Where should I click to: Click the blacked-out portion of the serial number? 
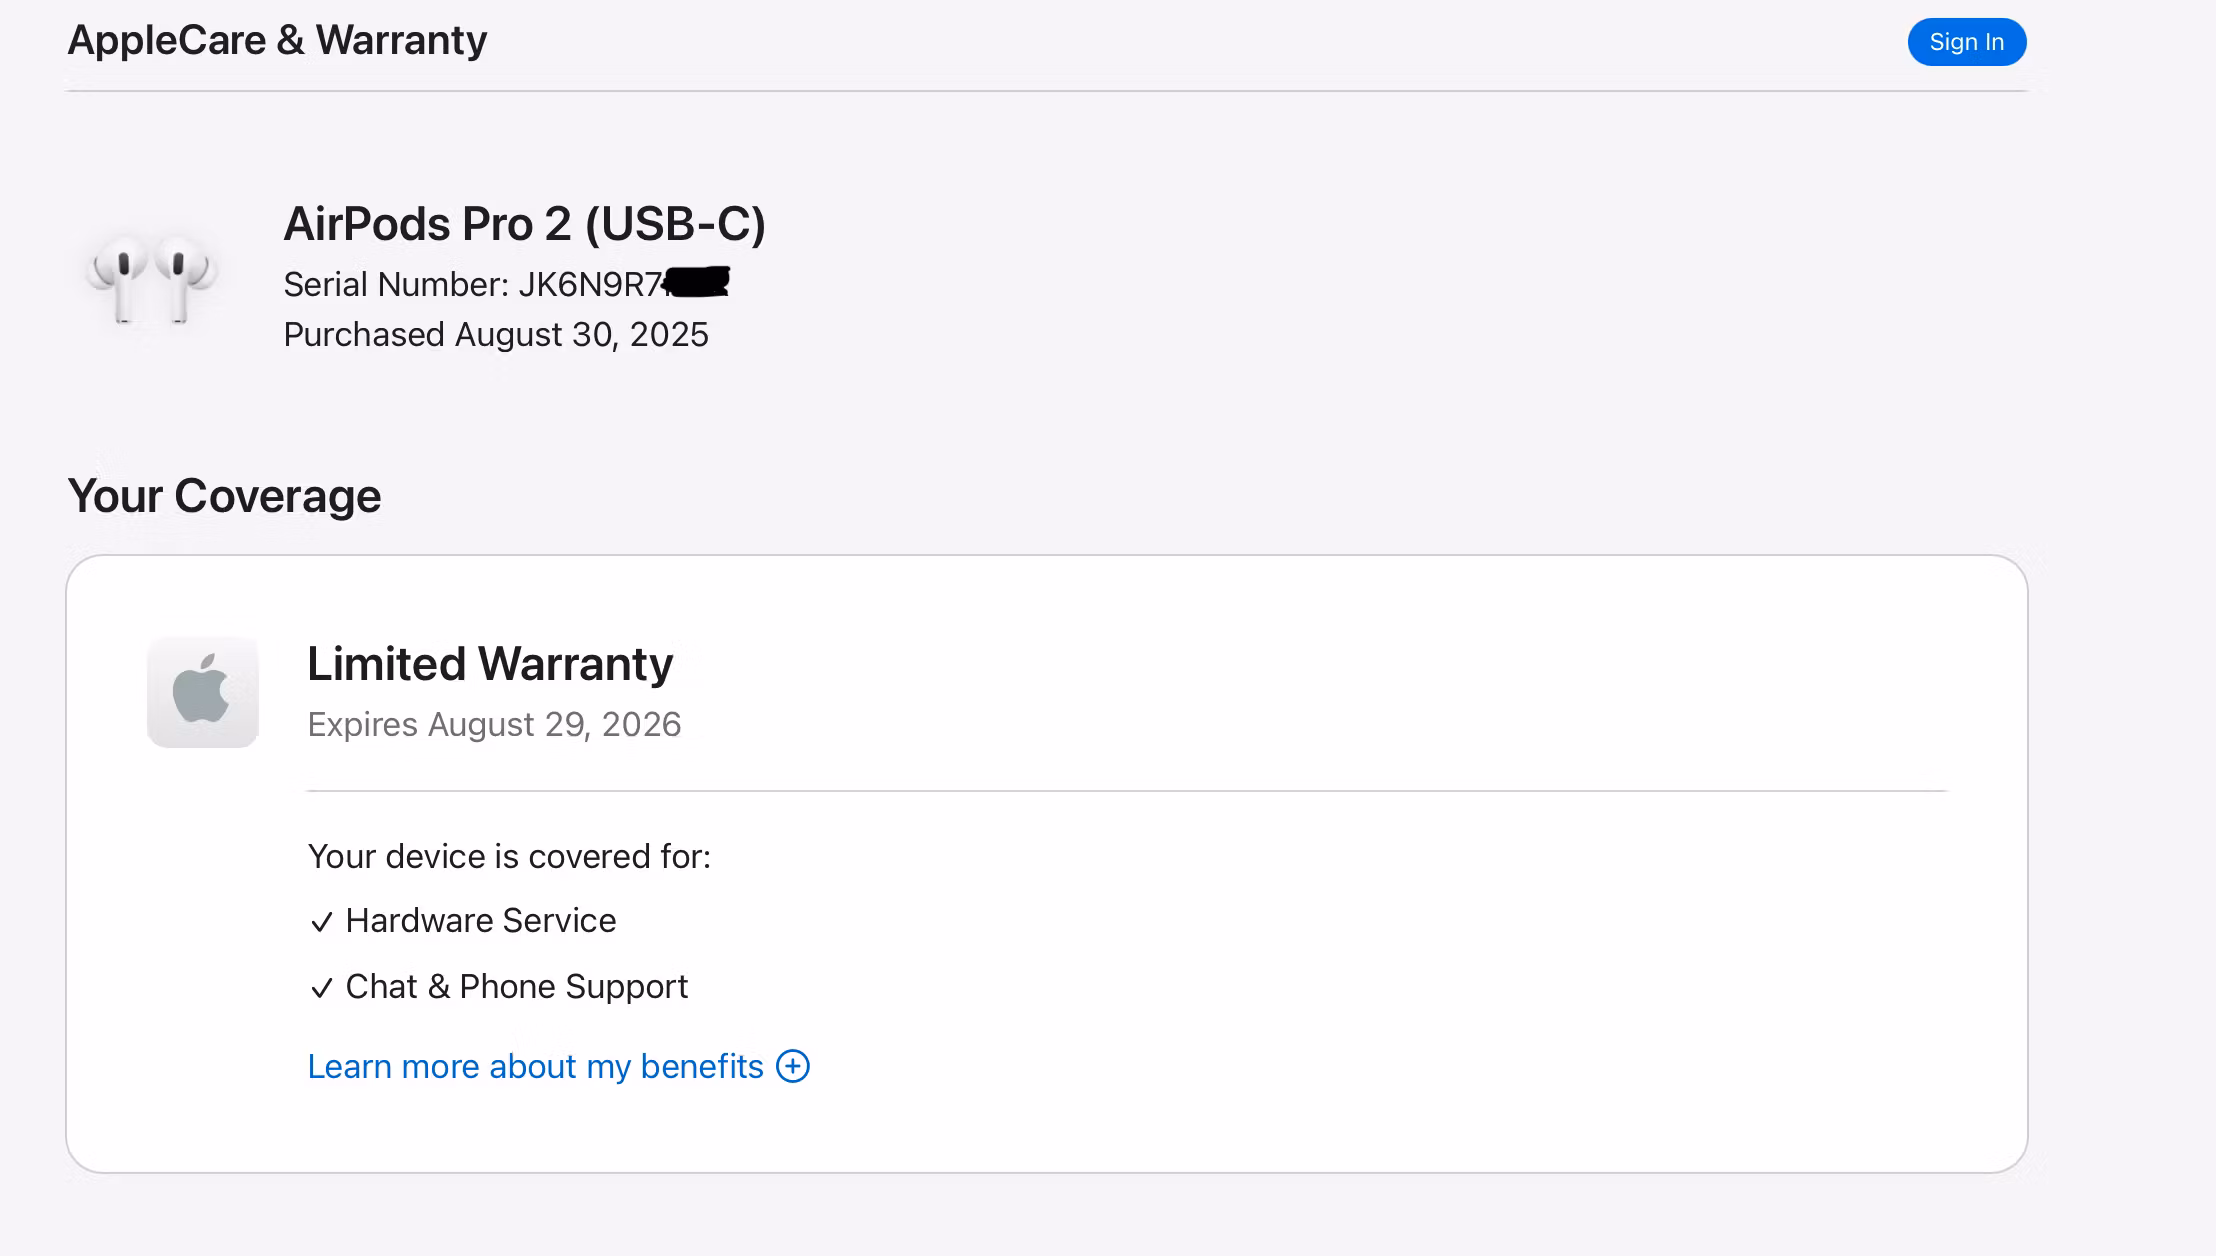click(x=698, y=282)
